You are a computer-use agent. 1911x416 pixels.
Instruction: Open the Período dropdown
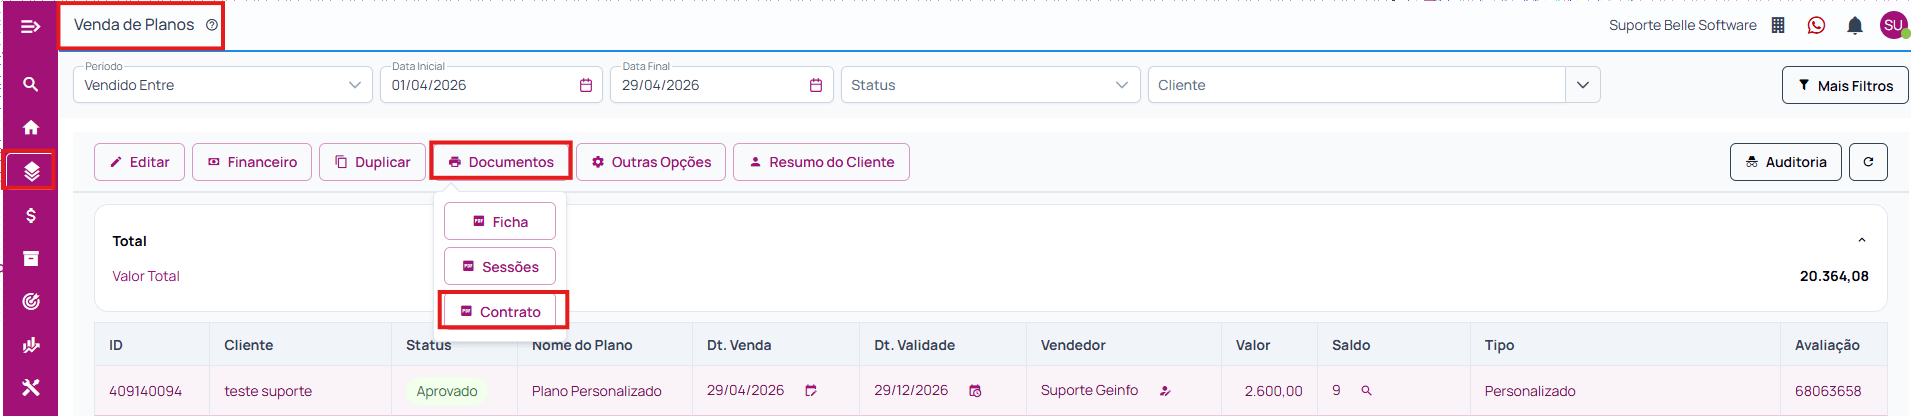pyautogui.click(x=222, y=85)
